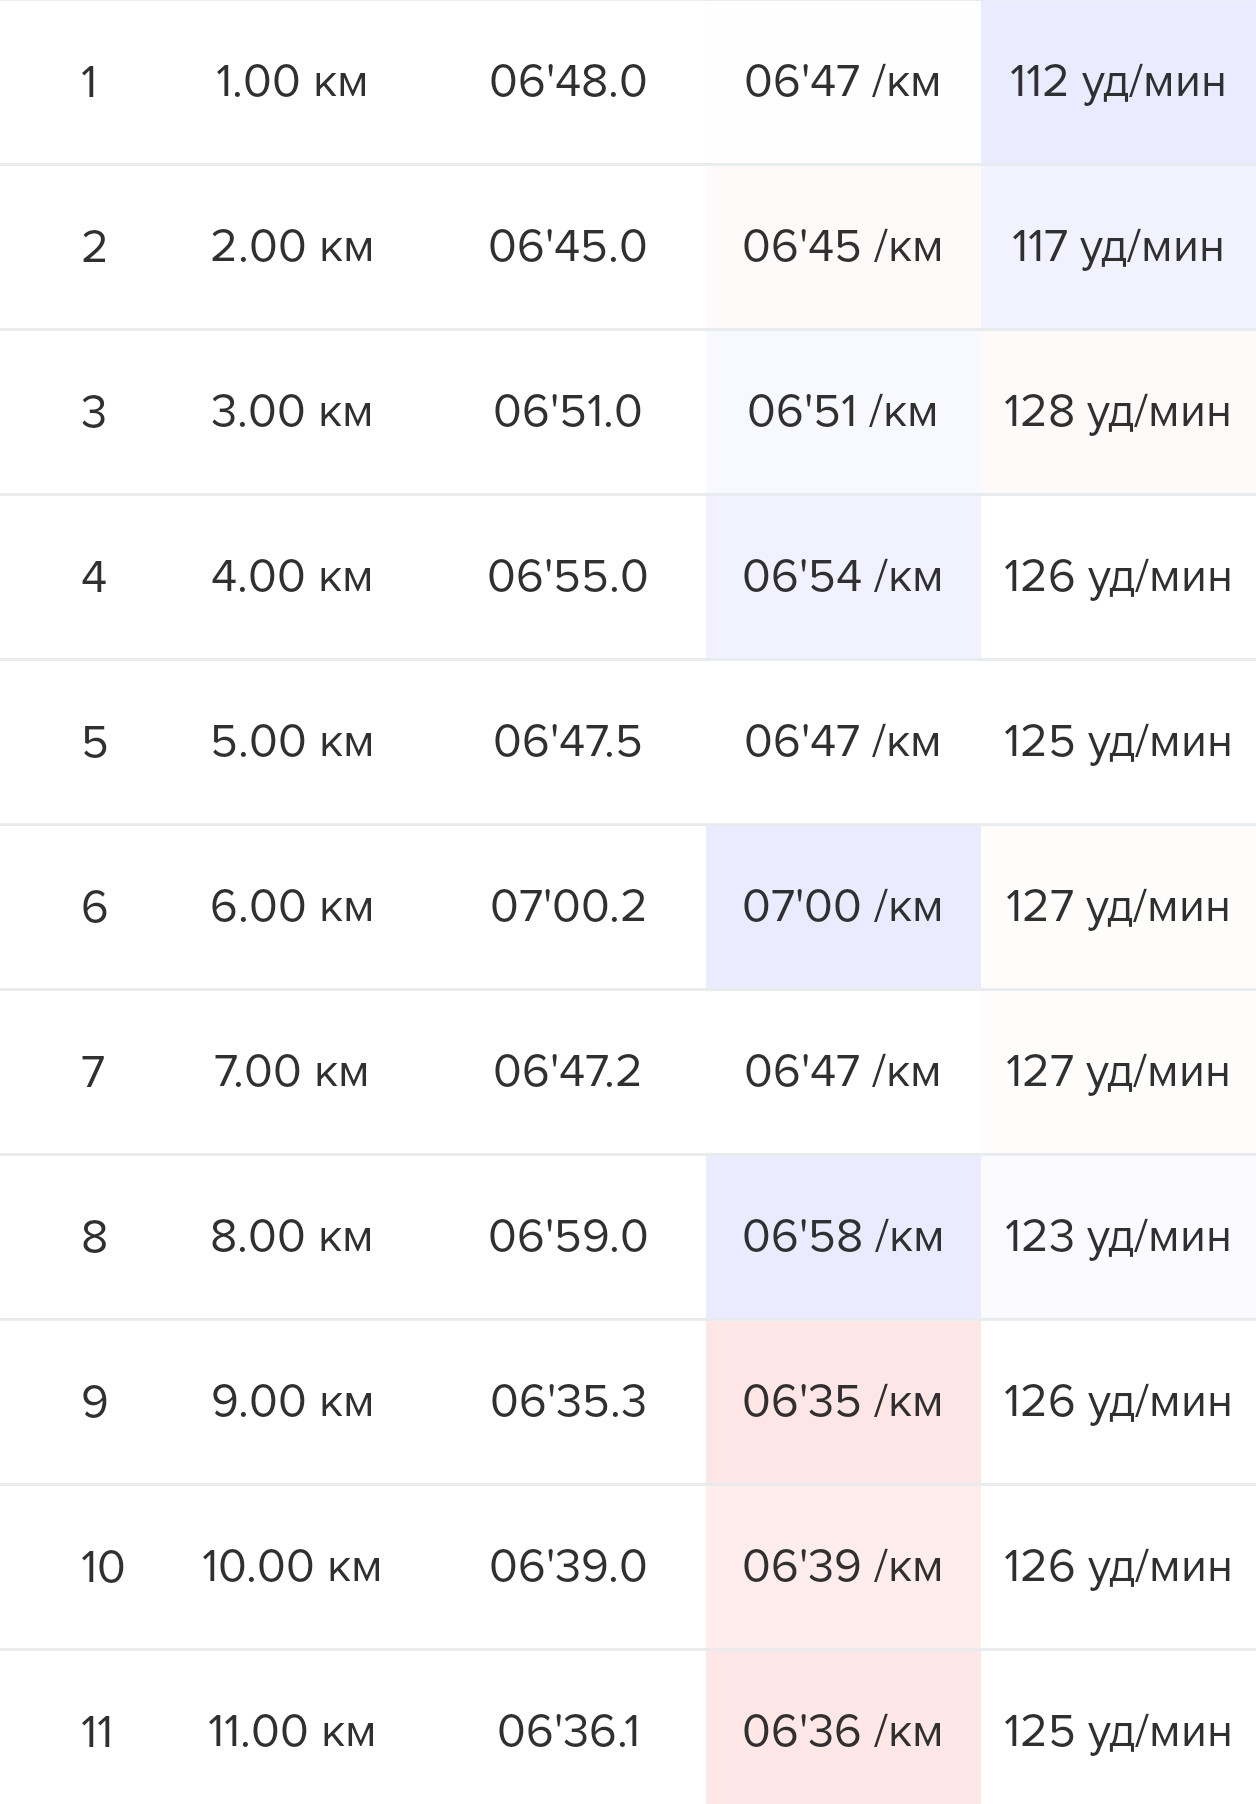Select lap time 06'51.0
The height and width of the screenshot is (1804, 1256).
click(x=567, y=412)
